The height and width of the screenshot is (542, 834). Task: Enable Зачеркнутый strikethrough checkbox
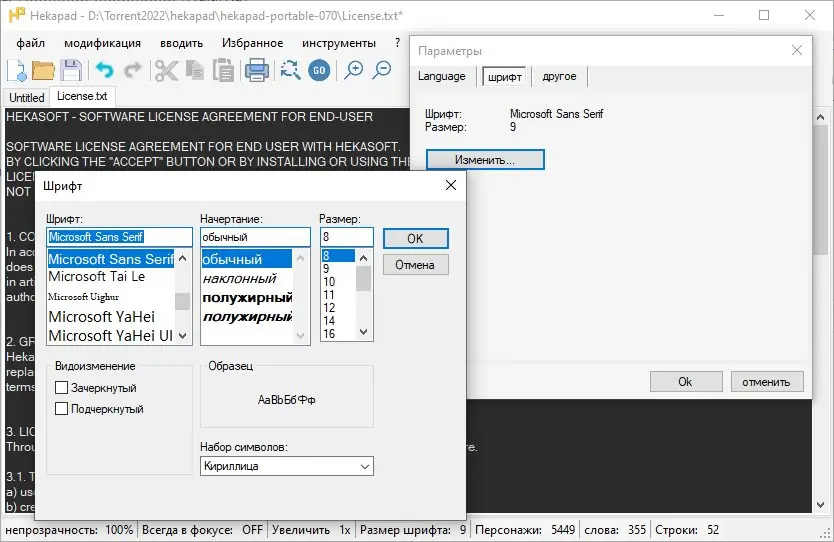(62, 388)
